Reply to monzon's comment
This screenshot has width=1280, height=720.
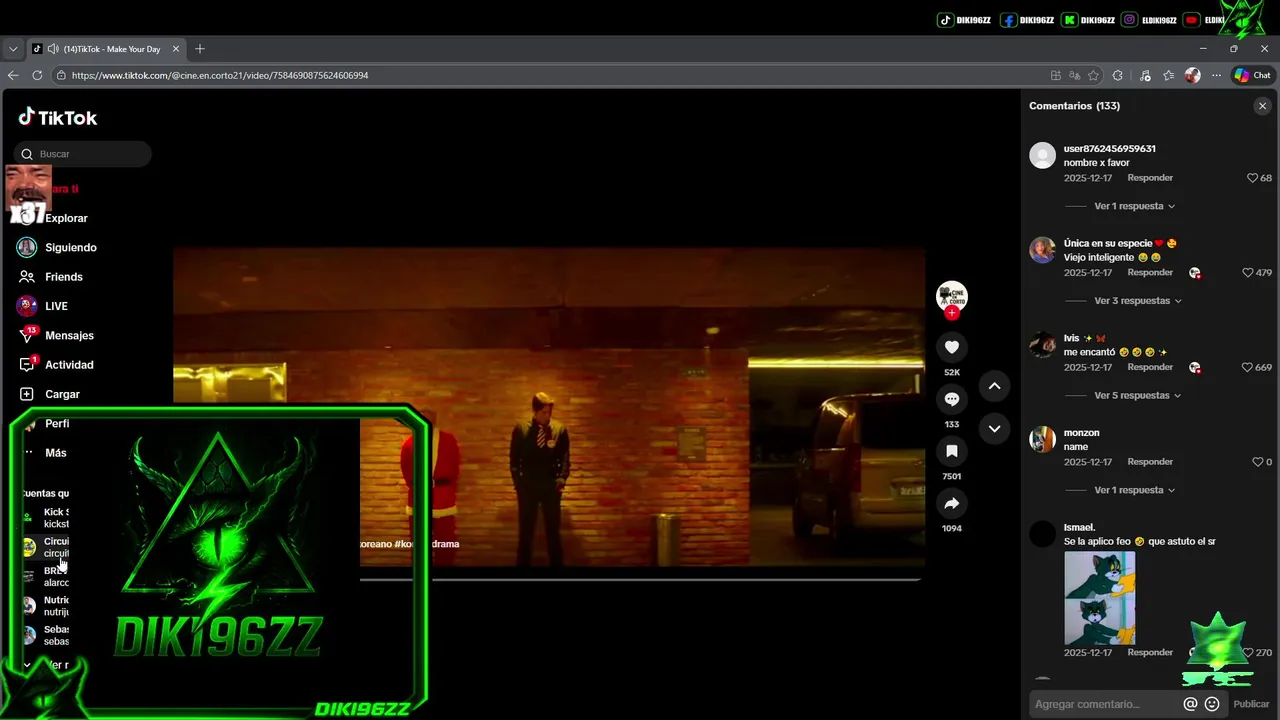click(1150, 462)
